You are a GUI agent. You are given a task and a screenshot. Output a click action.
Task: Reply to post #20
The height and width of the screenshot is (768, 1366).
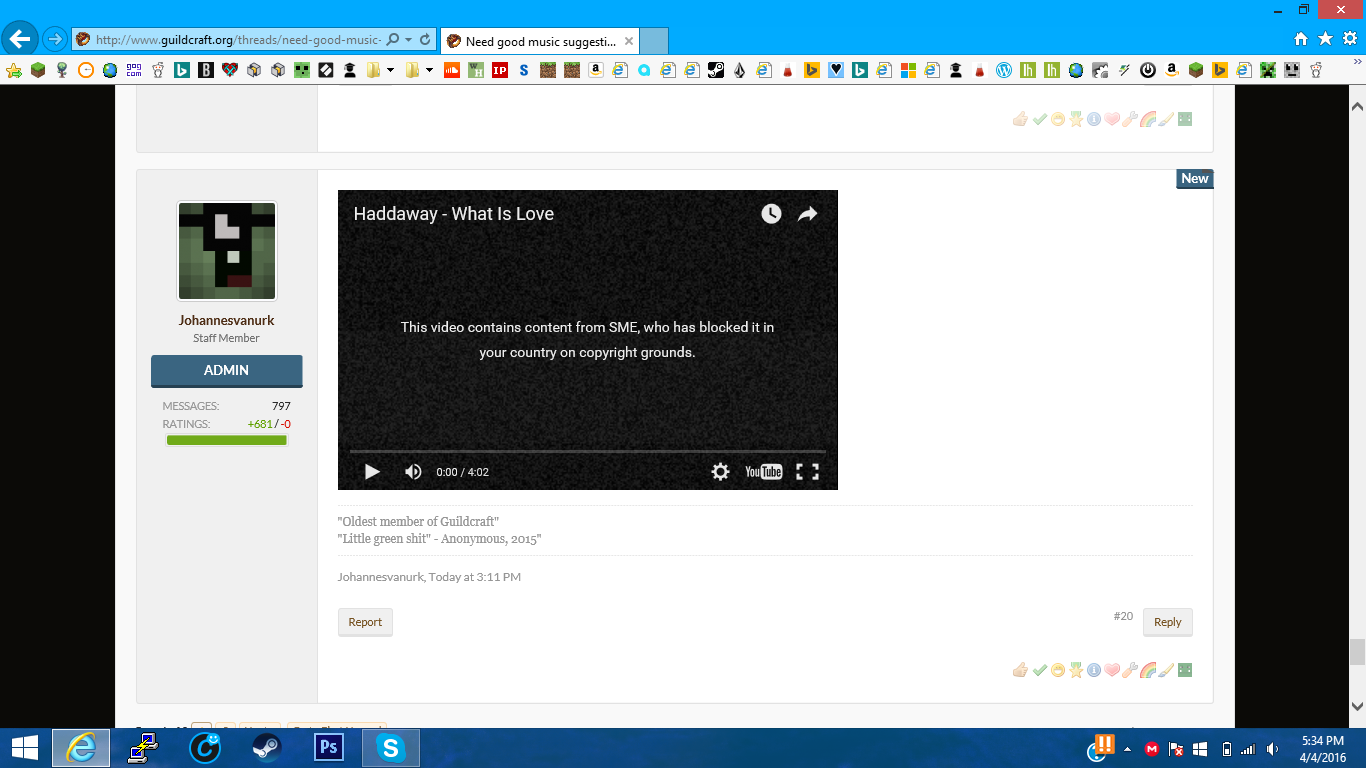[1168, 622]
